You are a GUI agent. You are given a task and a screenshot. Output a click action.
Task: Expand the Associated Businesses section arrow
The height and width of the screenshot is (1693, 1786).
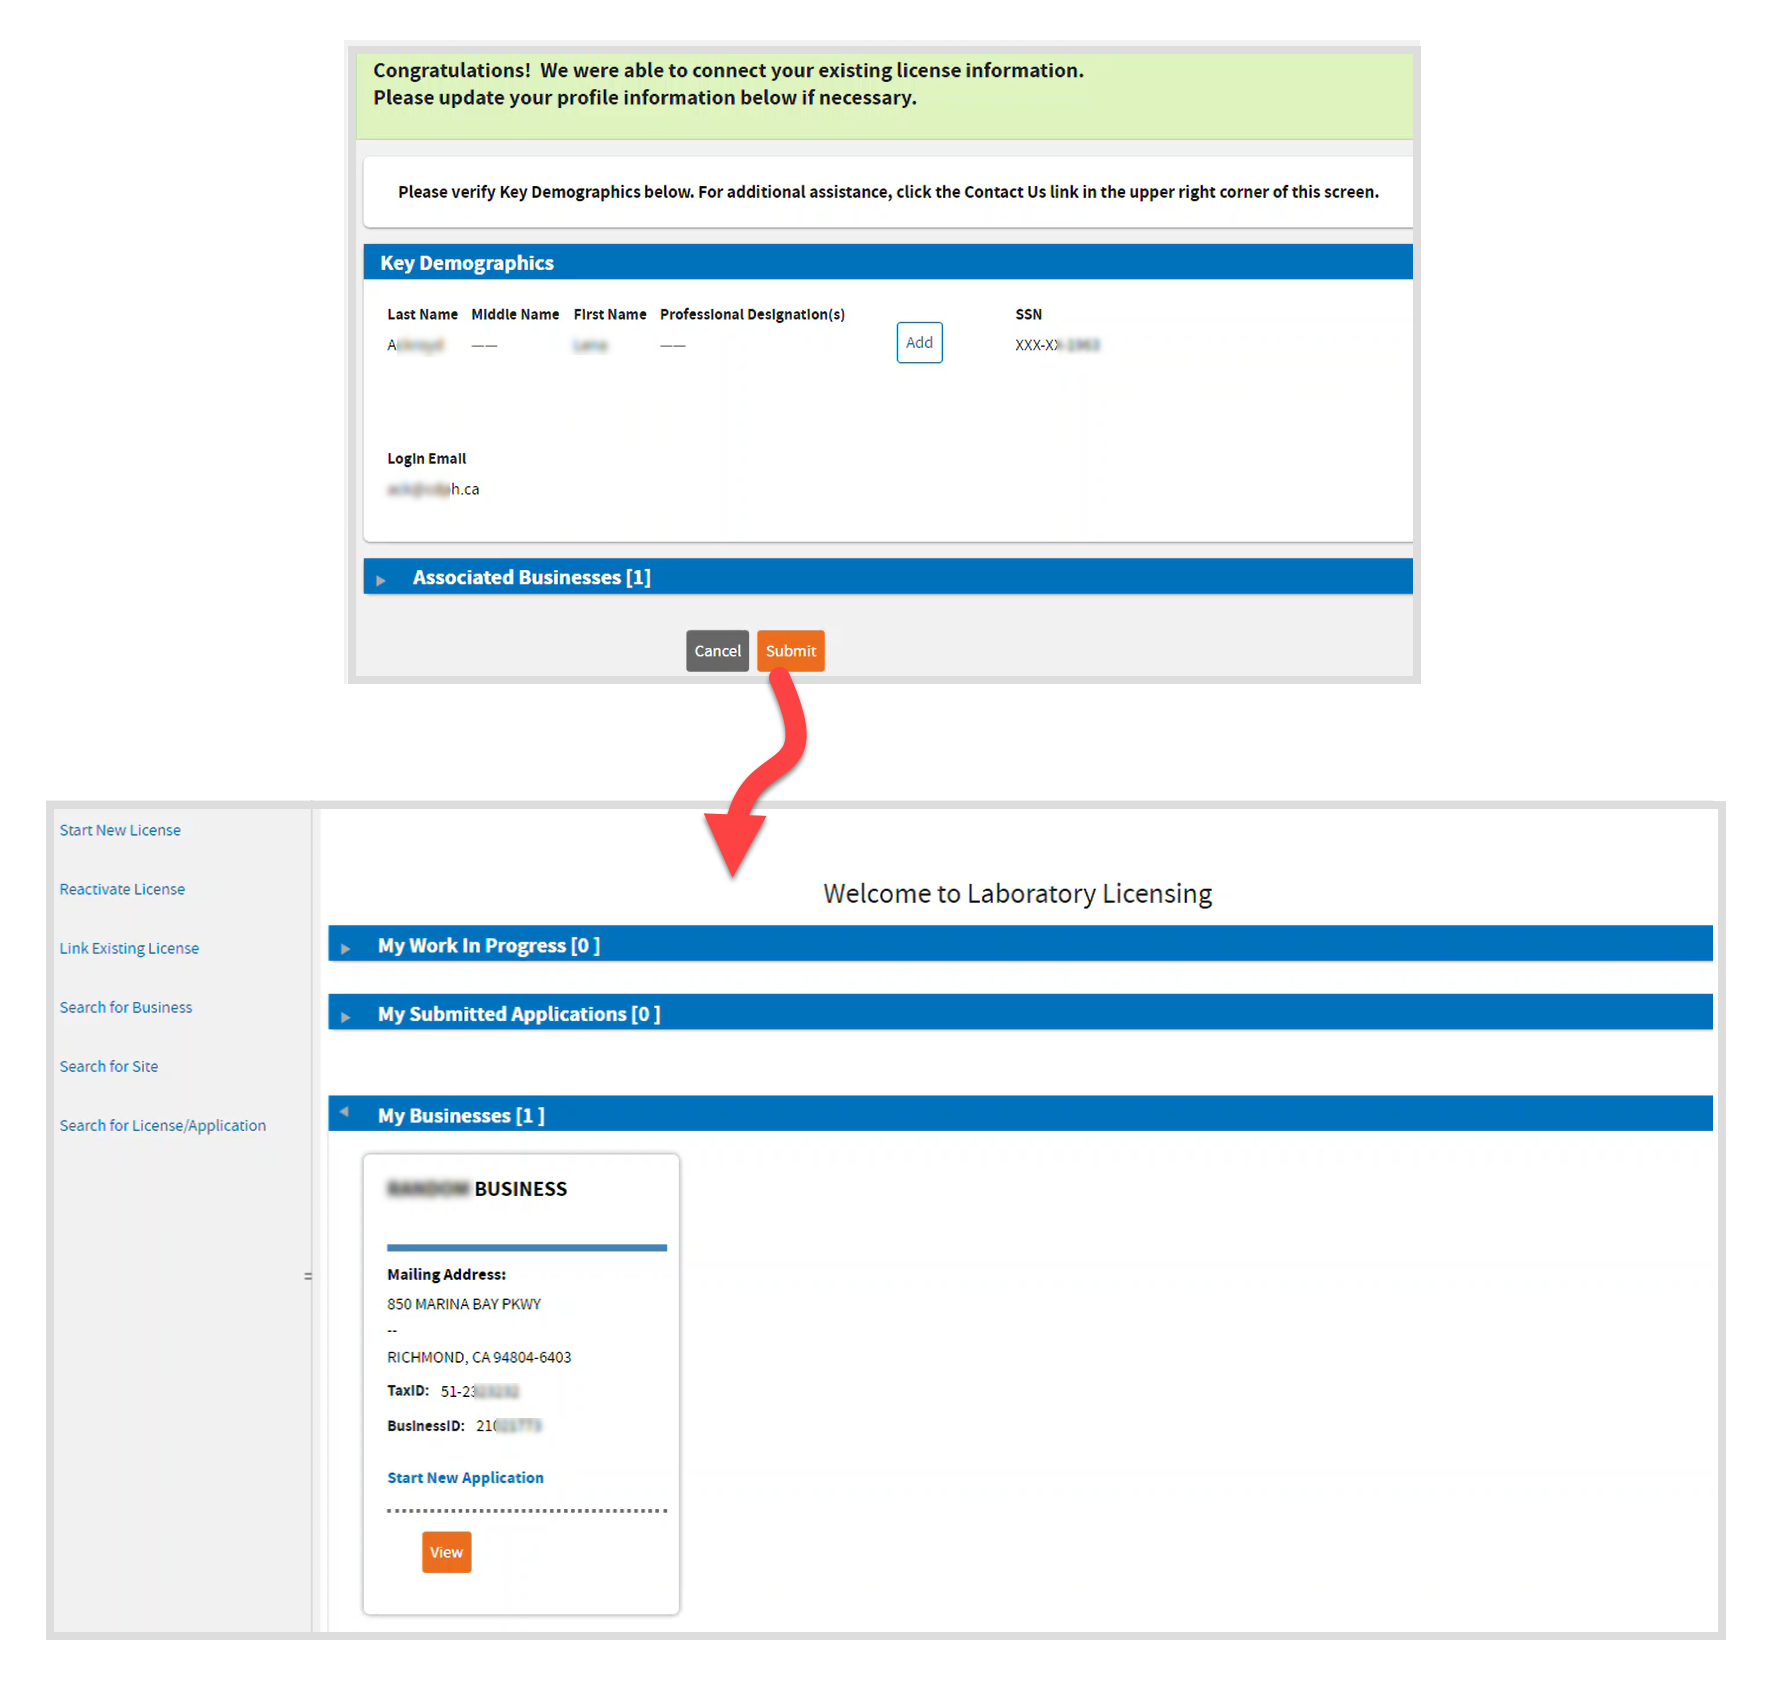[381, 580]
